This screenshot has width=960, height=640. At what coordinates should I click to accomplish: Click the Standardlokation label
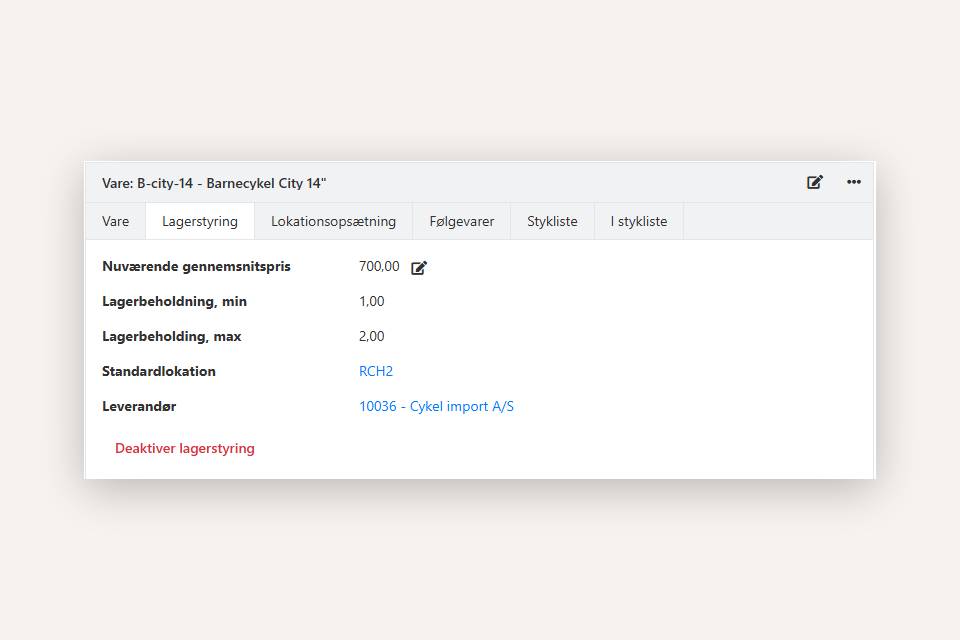[159, 371]
